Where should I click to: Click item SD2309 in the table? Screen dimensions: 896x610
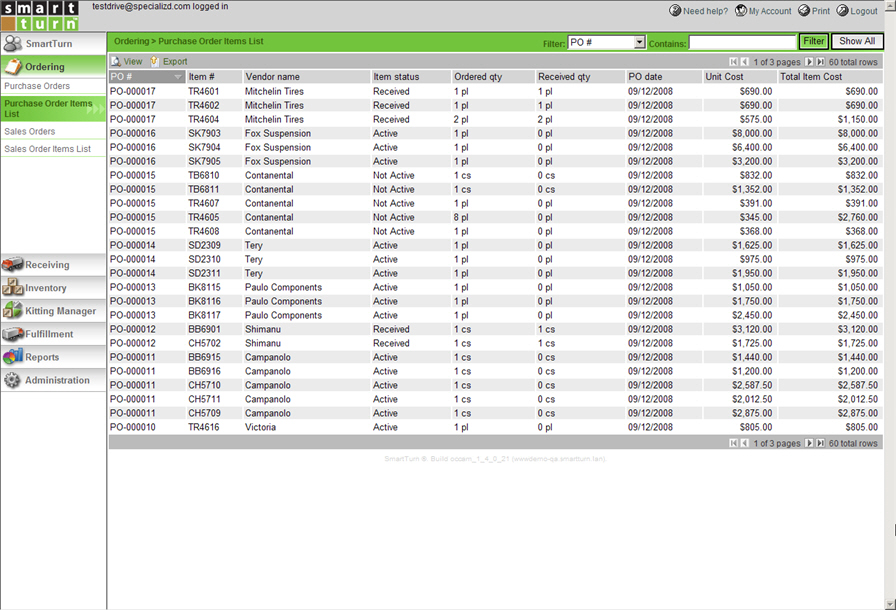pyautogui.click(x=204, y=245)
